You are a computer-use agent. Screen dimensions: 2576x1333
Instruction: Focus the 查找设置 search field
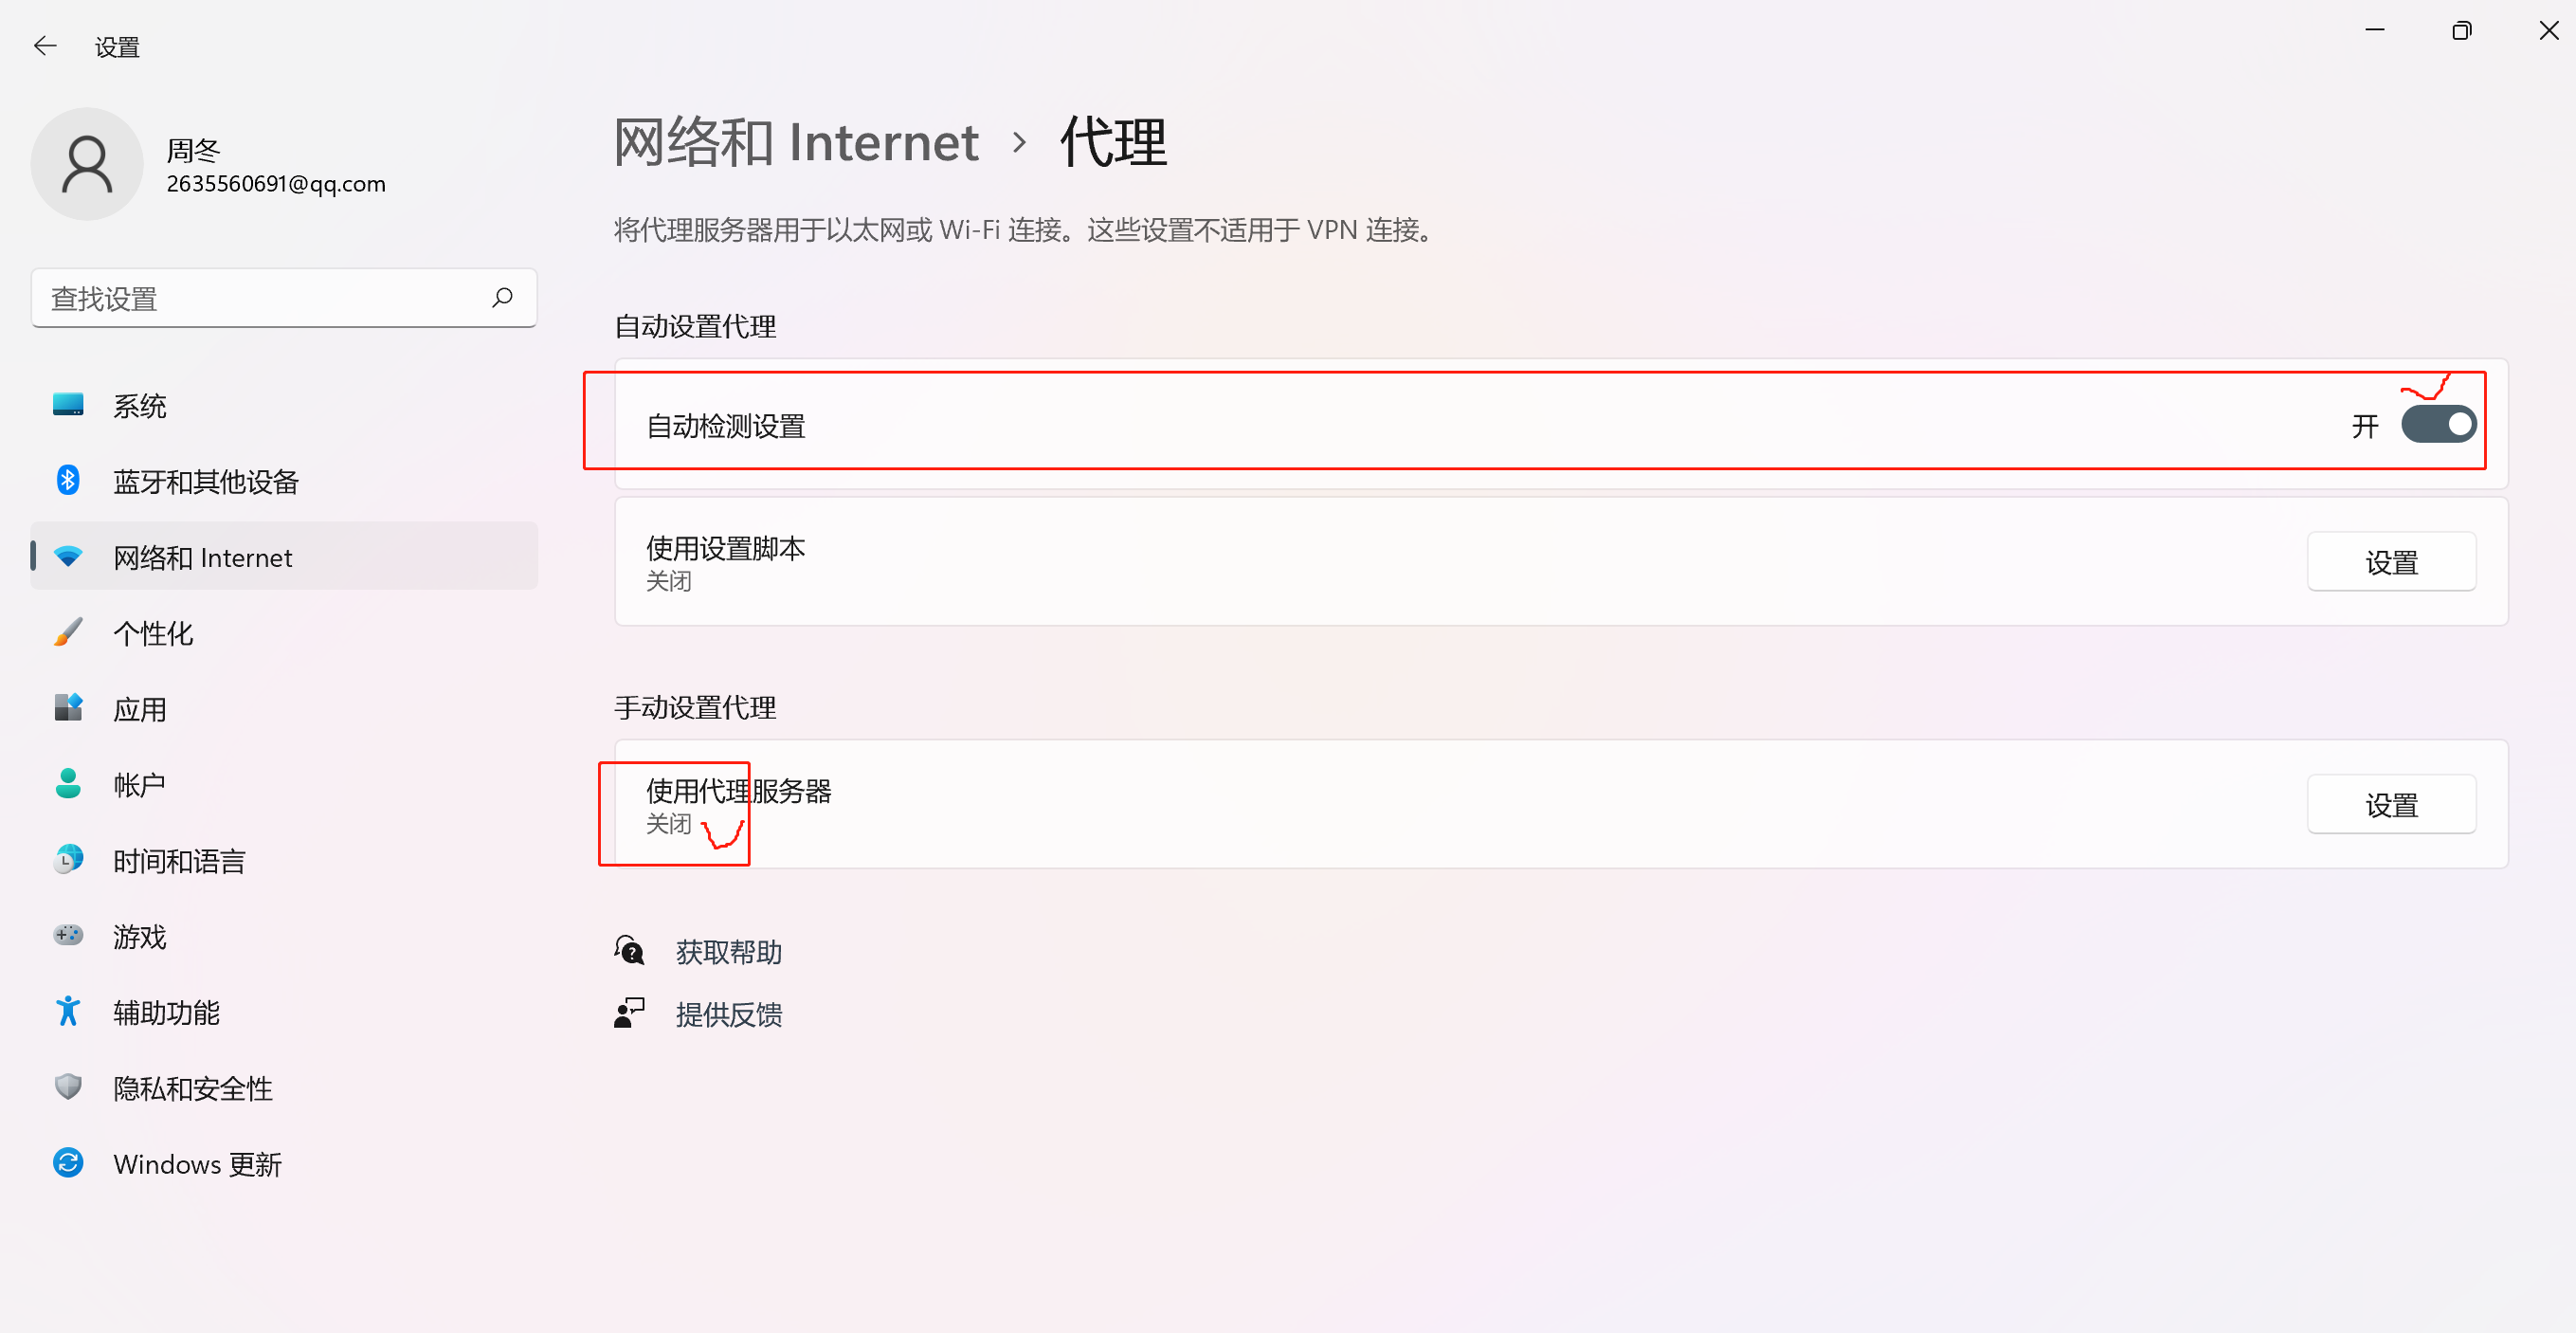click(260, 298)
